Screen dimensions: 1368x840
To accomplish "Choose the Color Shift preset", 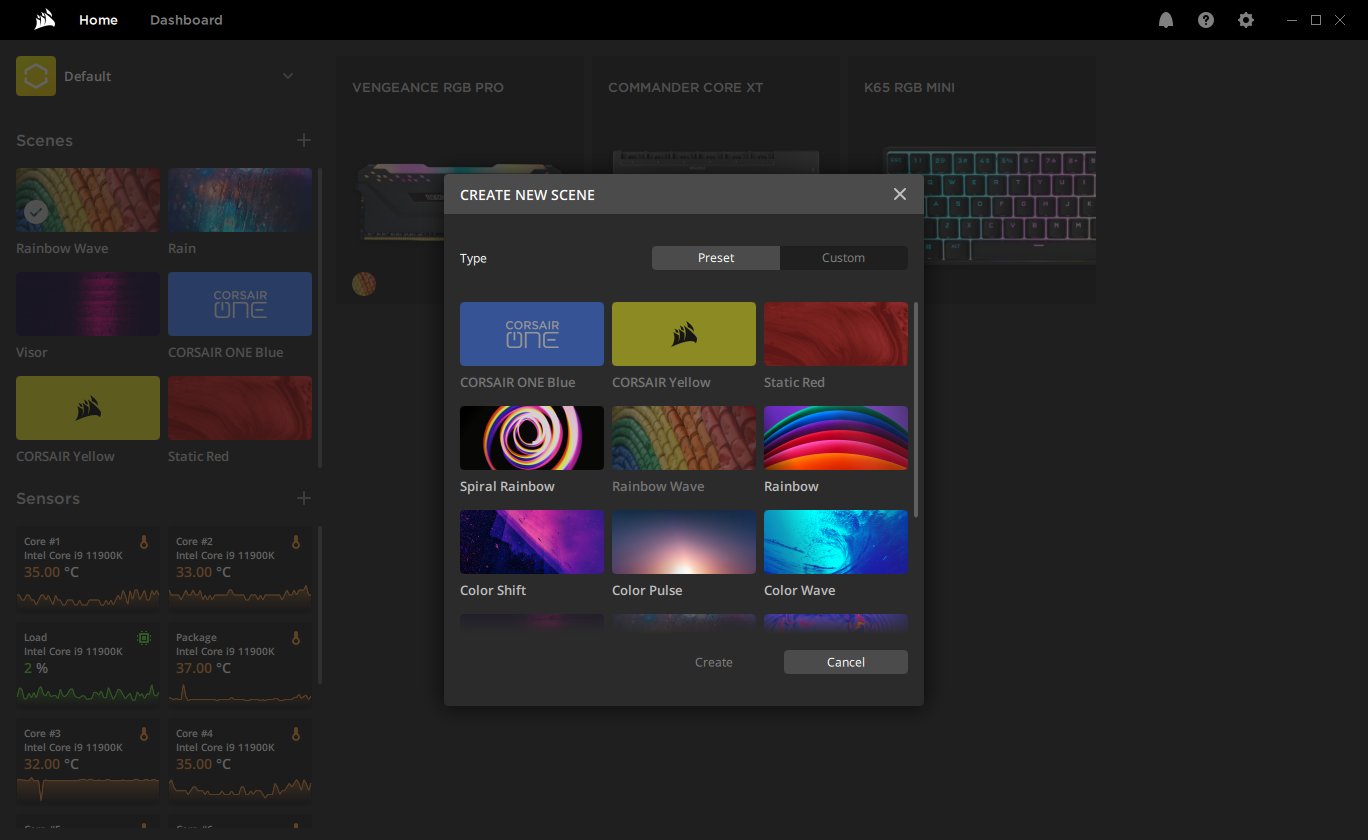I will click(x=532, y=542).
